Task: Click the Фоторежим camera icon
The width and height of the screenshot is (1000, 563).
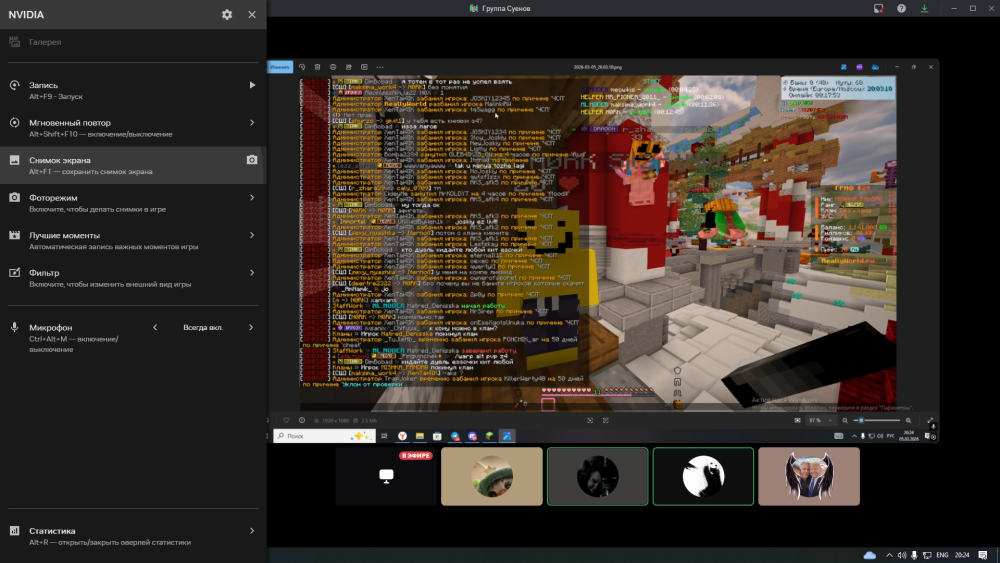Action: pos(15,198)
